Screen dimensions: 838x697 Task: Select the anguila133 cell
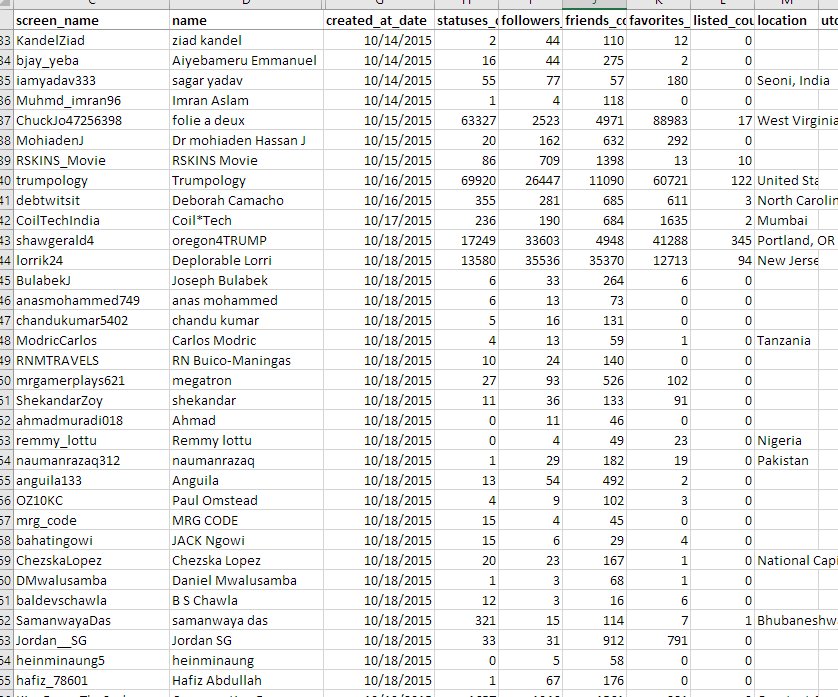click(91, 481)
